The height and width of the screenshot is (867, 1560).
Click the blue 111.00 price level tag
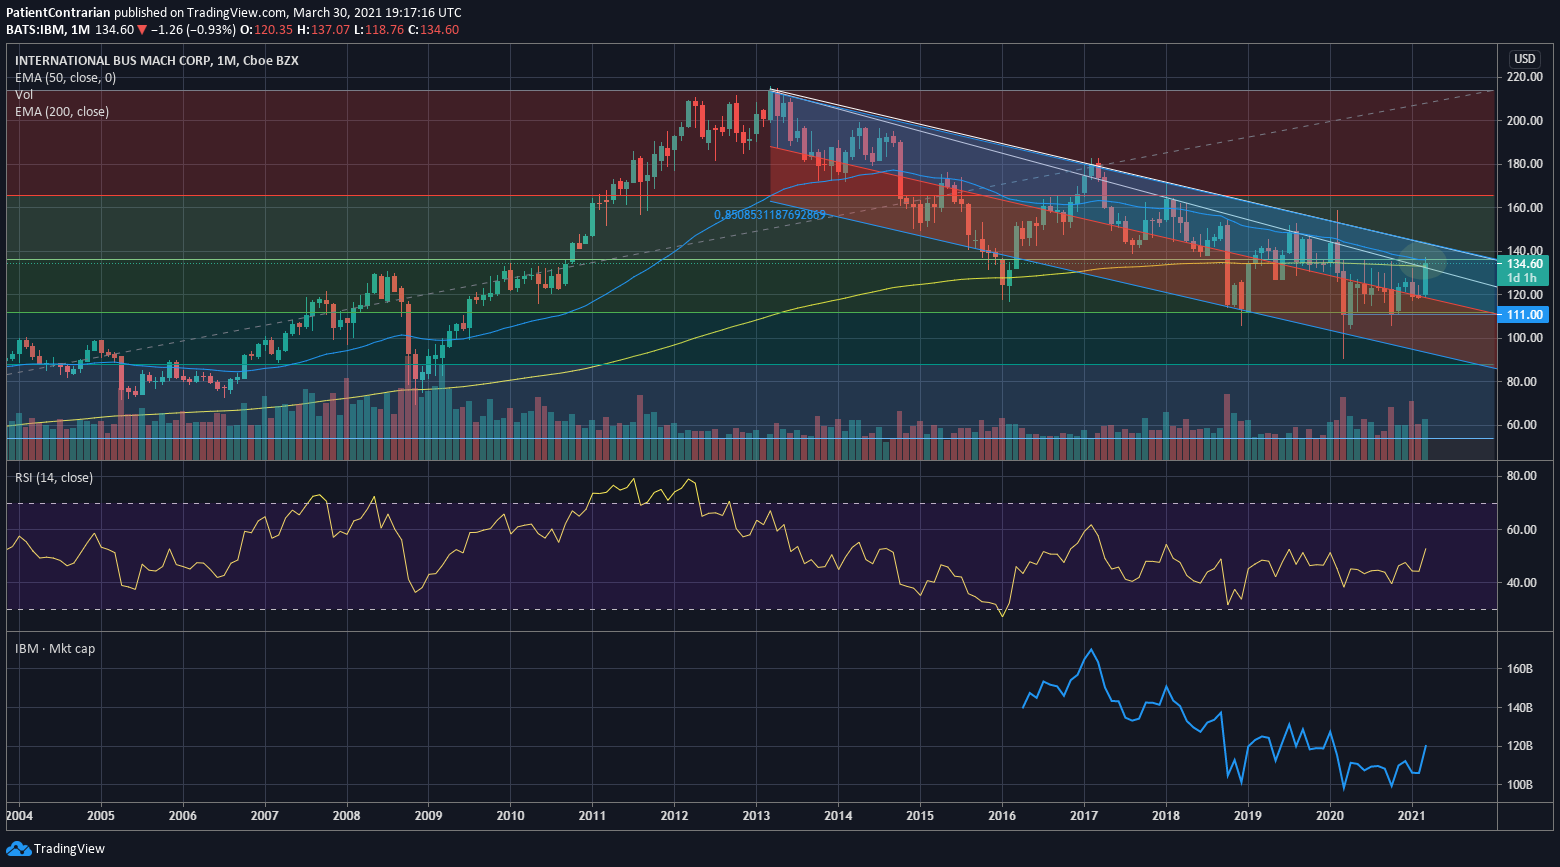point(1522,315)
